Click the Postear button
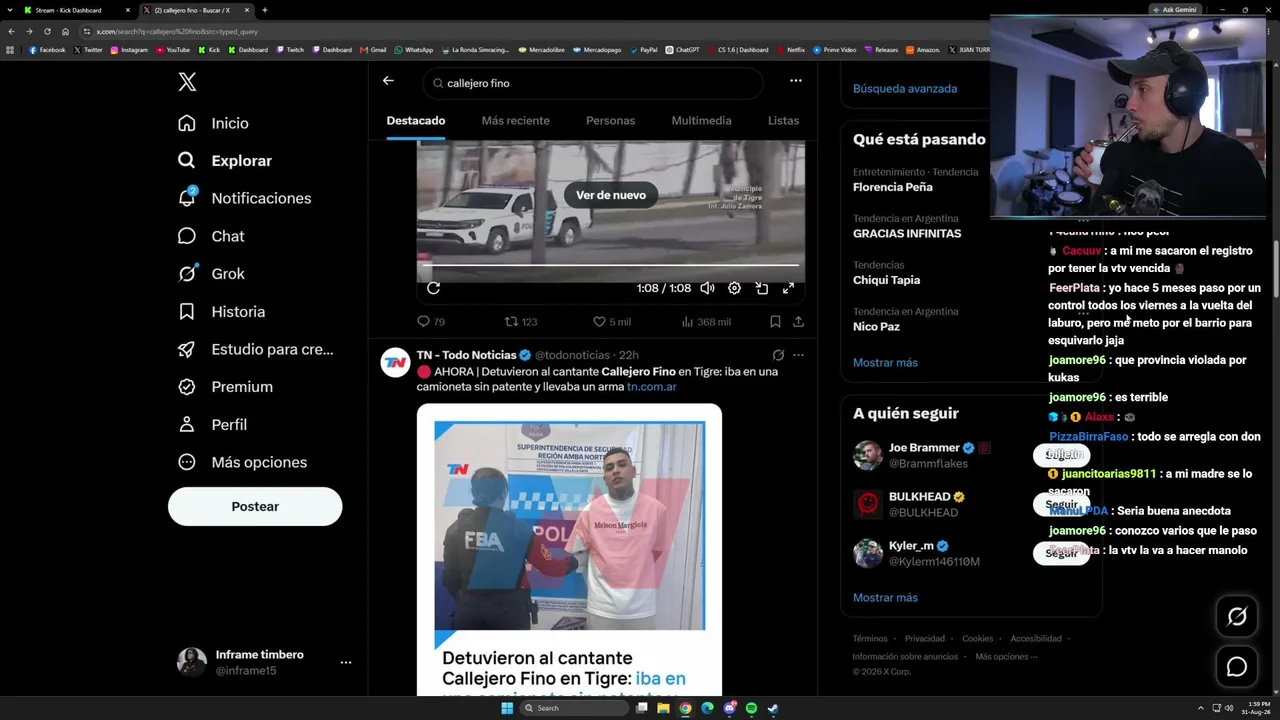The image size is (1280, 720). tap(255, 507)
